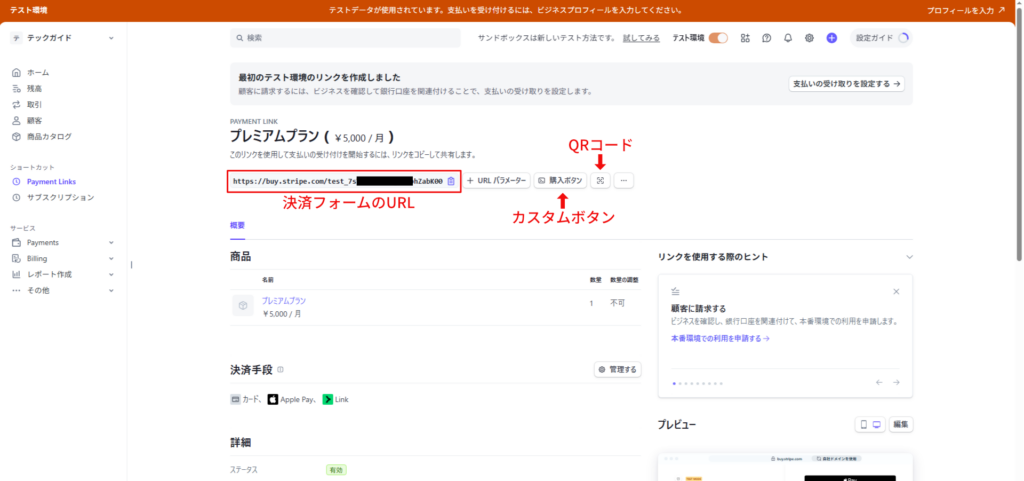Expand the Payments sidebar section chevron
Image resolution: width=1024 pixels, height=481 pixels.
[111, 242]
